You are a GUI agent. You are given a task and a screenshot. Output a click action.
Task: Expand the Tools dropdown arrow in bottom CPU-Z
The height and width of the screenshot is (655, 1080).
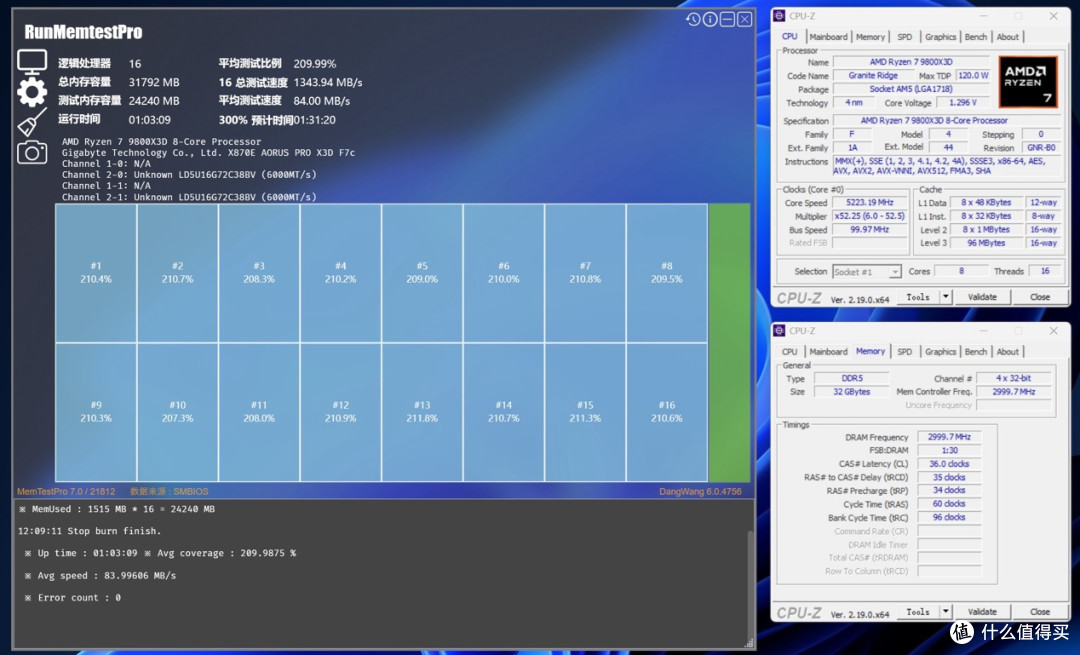coord(946,612)
